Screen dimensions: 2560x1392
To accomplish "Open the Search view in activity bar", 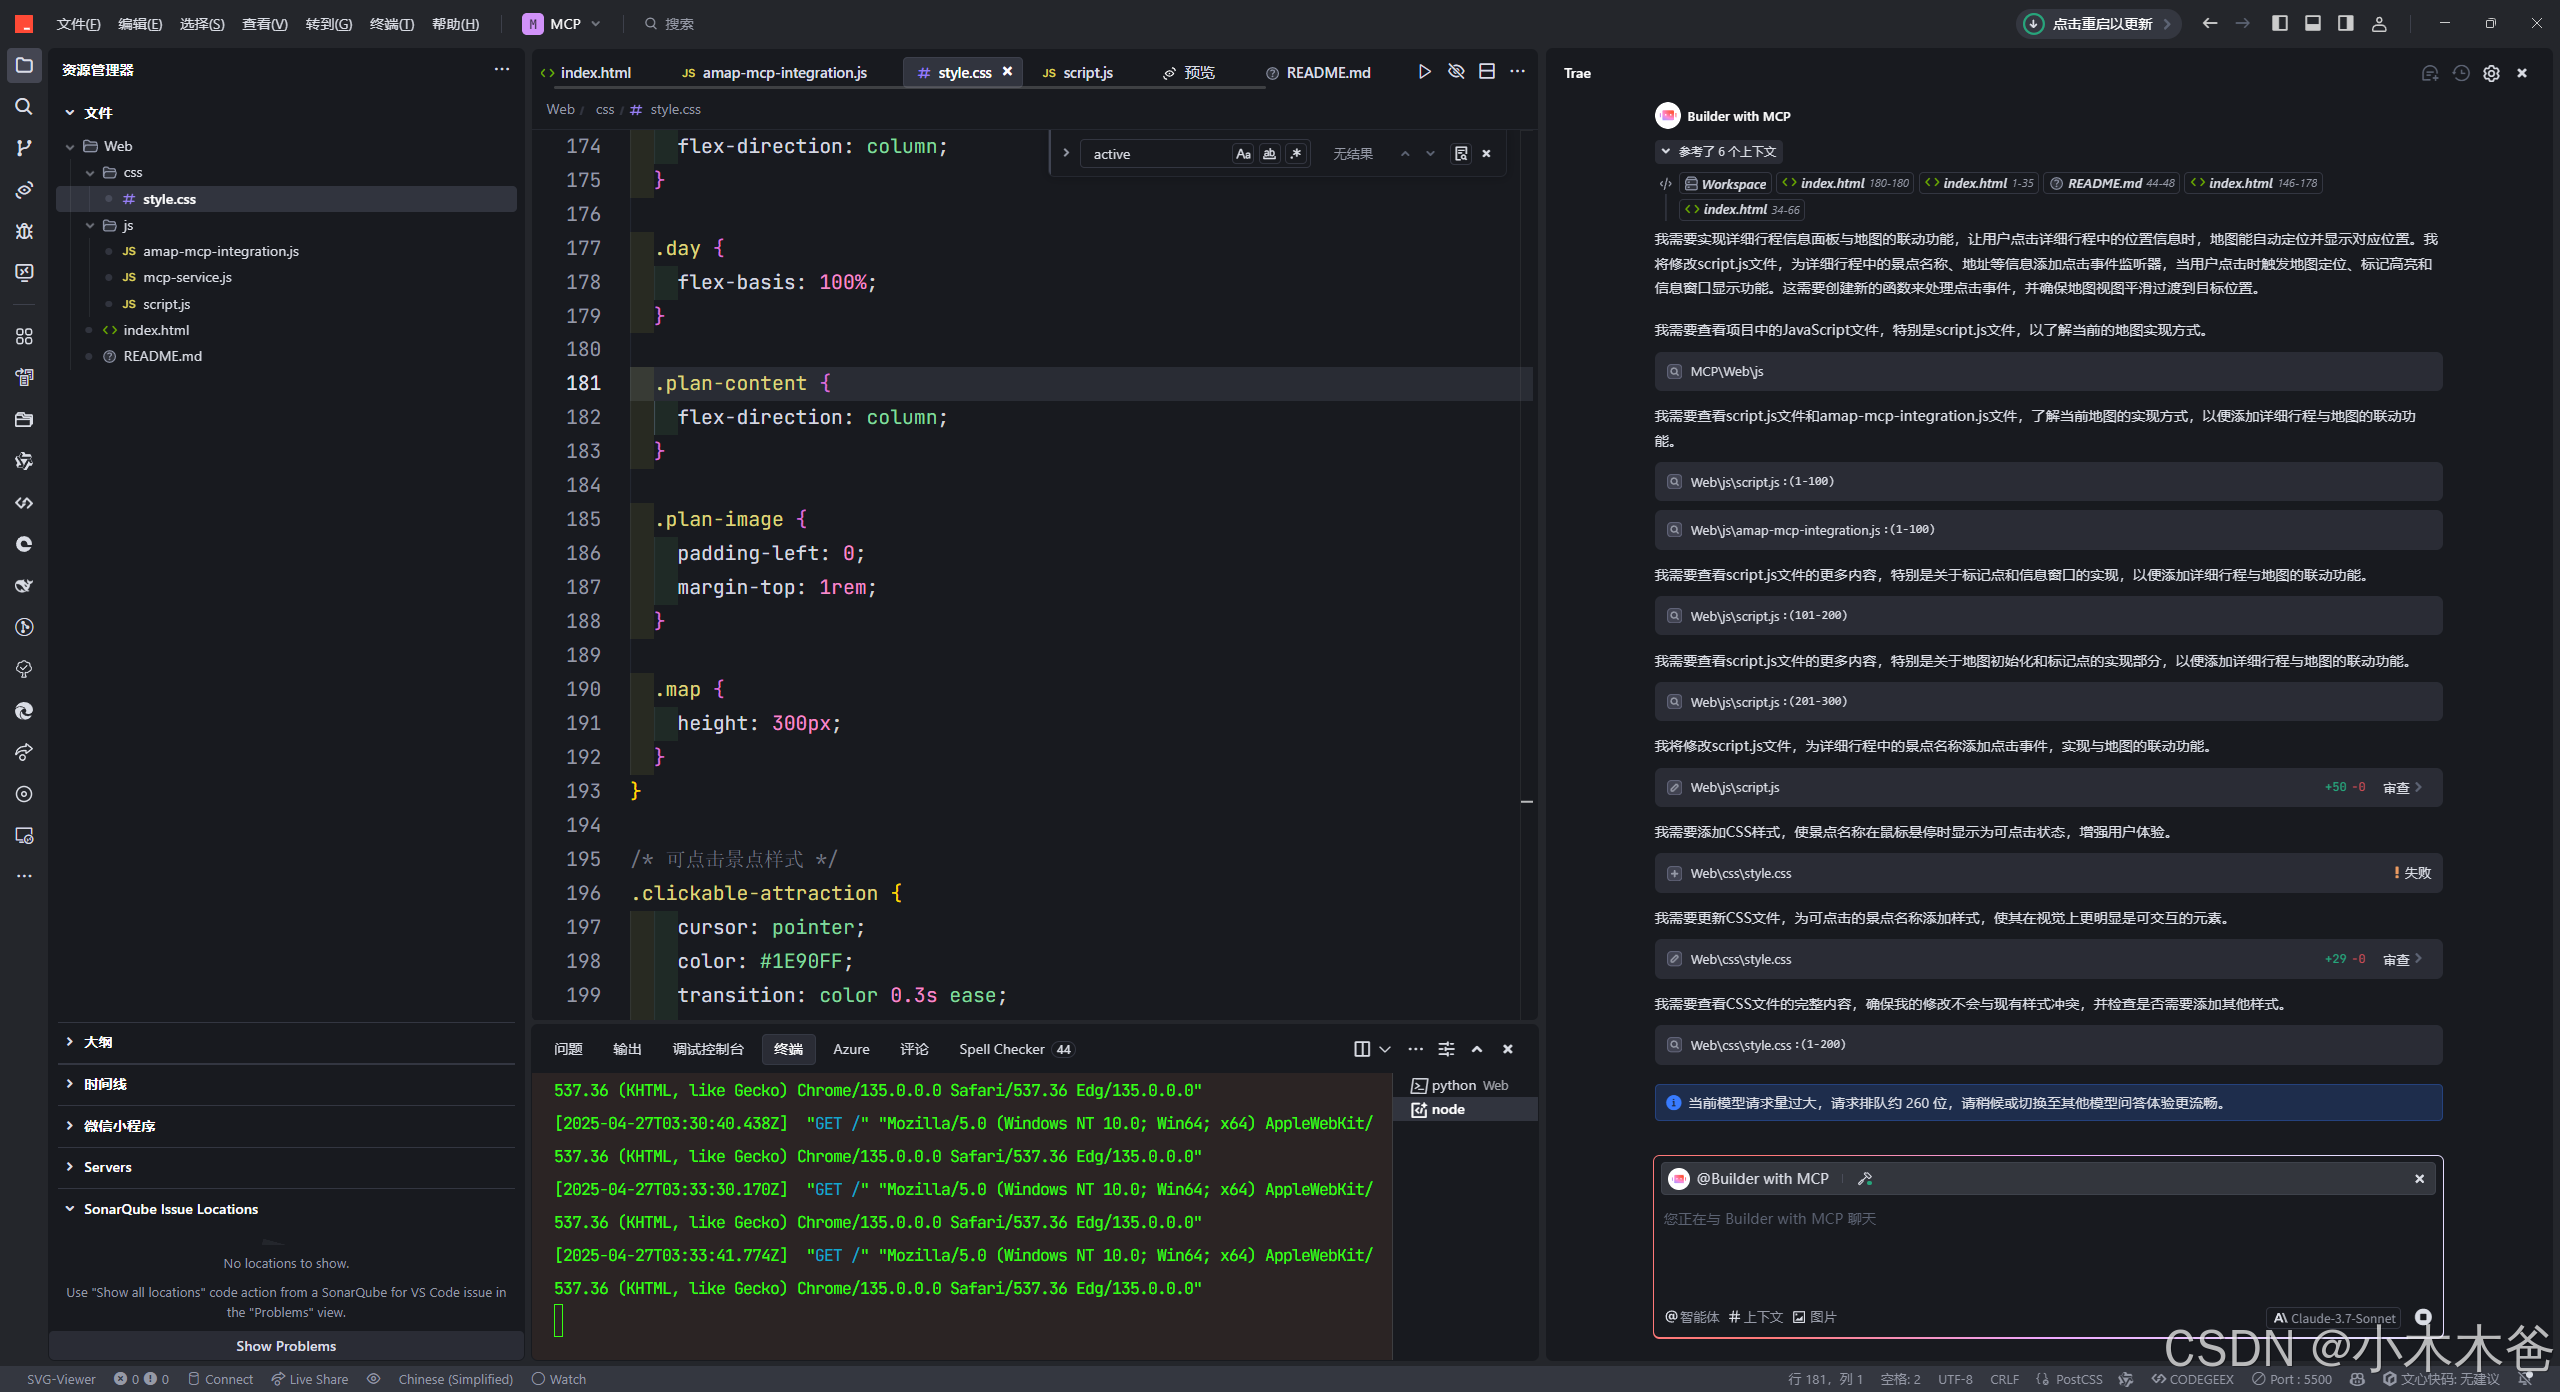I will point(24,107).
